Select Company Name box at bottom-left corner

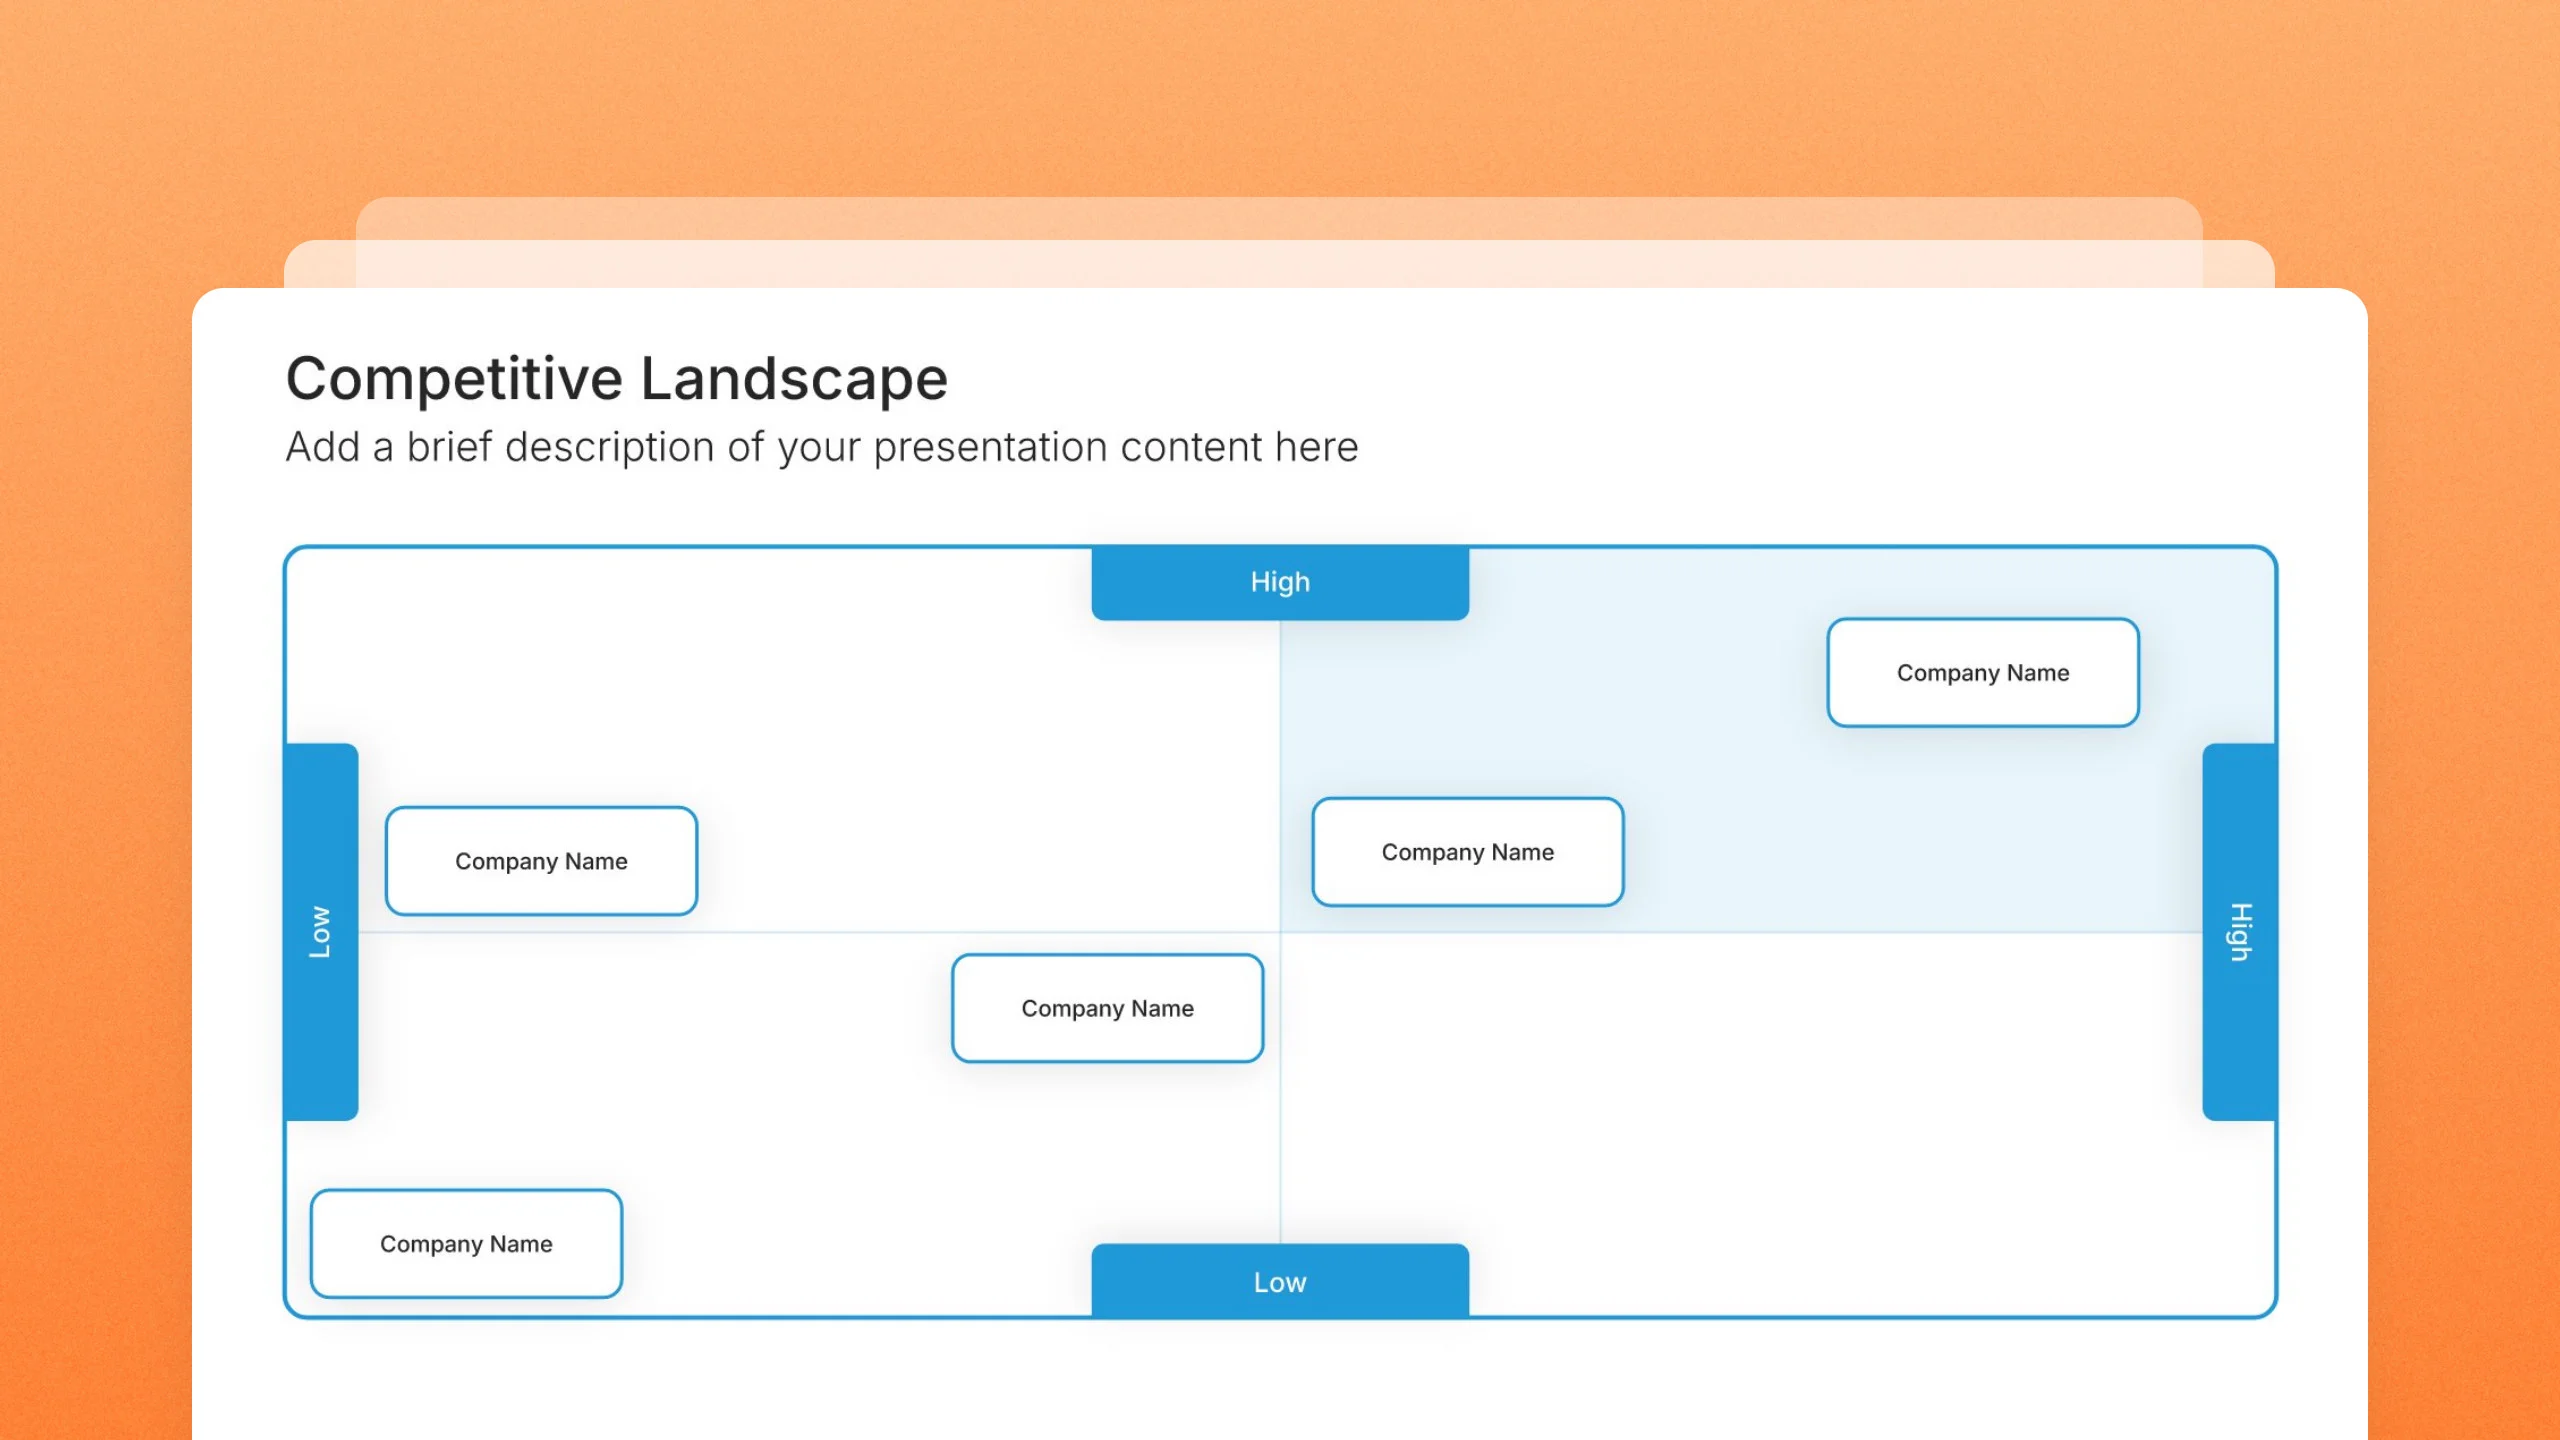coord(466,1244)
